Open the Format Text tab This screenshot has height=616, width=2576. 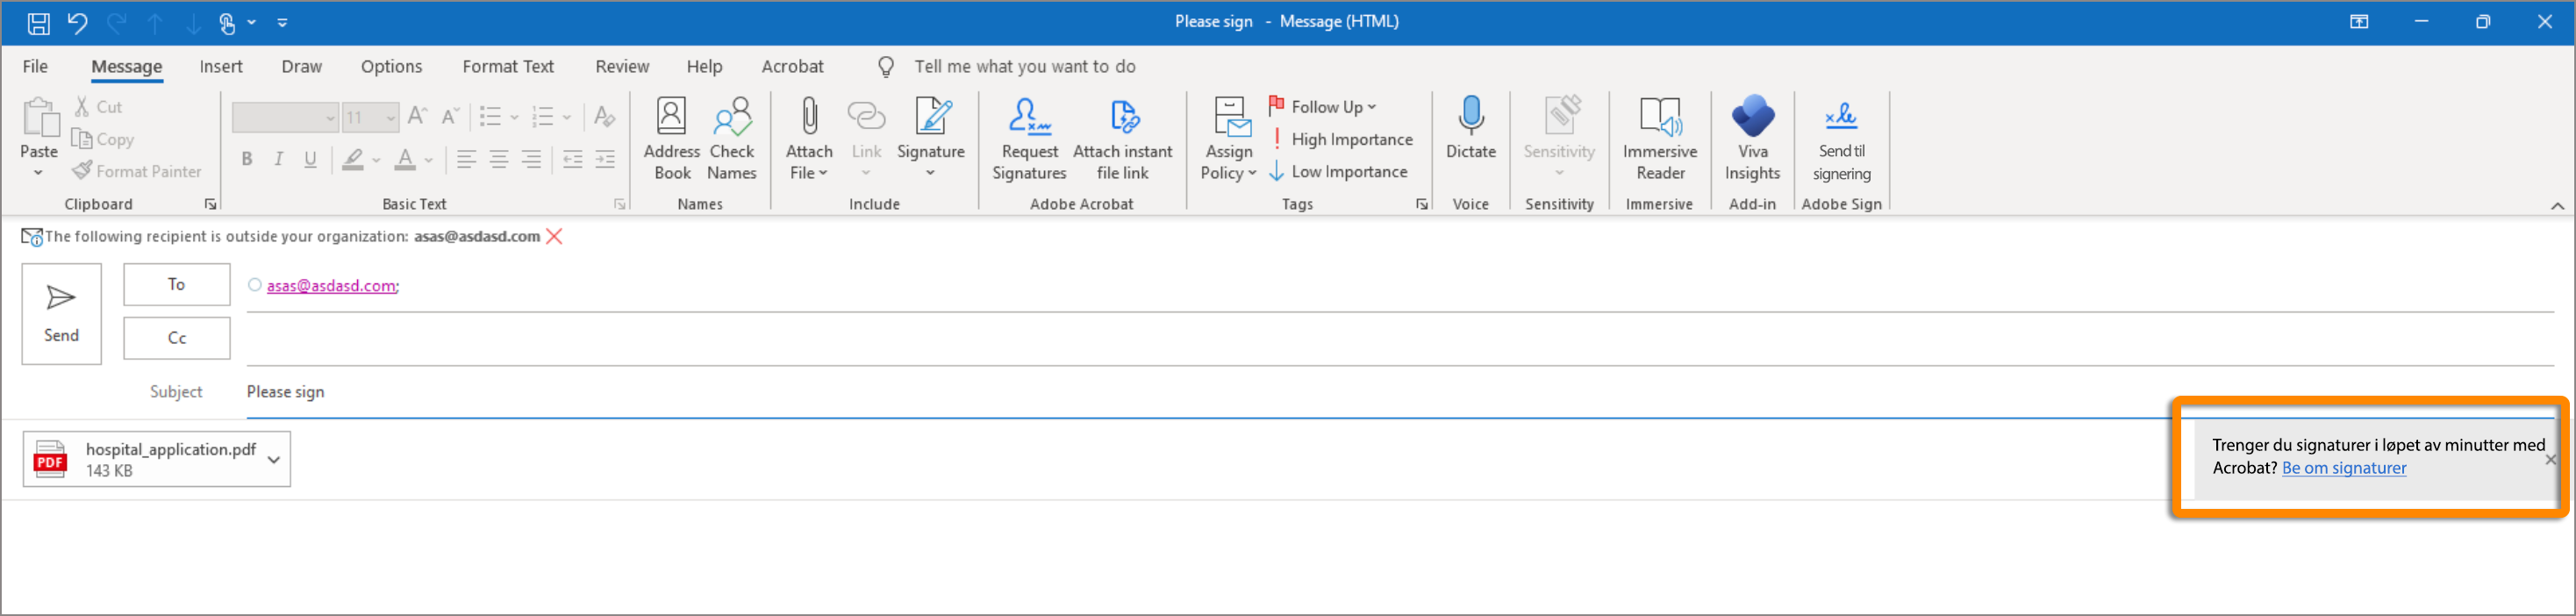(x=507, y=66)
